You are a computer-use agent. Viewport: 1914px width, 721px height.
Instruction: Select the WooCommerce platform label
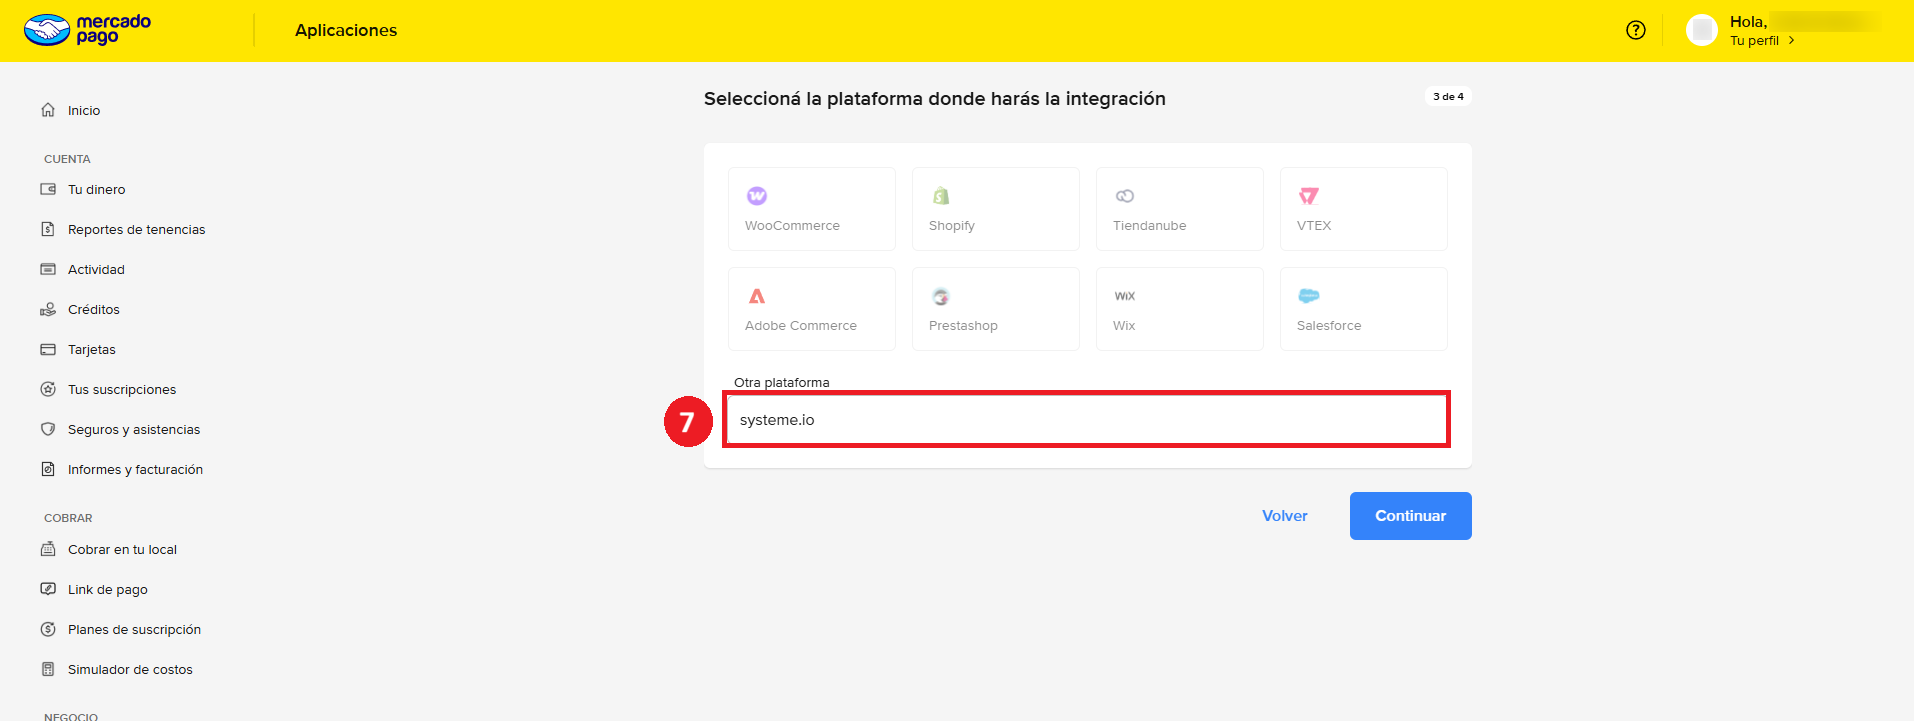click(x=792, y=226)
